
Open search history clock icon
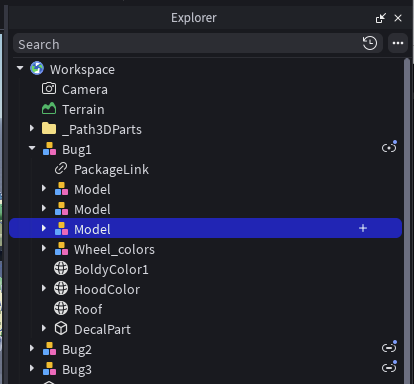pyautogui.click(x=370, y=43)
